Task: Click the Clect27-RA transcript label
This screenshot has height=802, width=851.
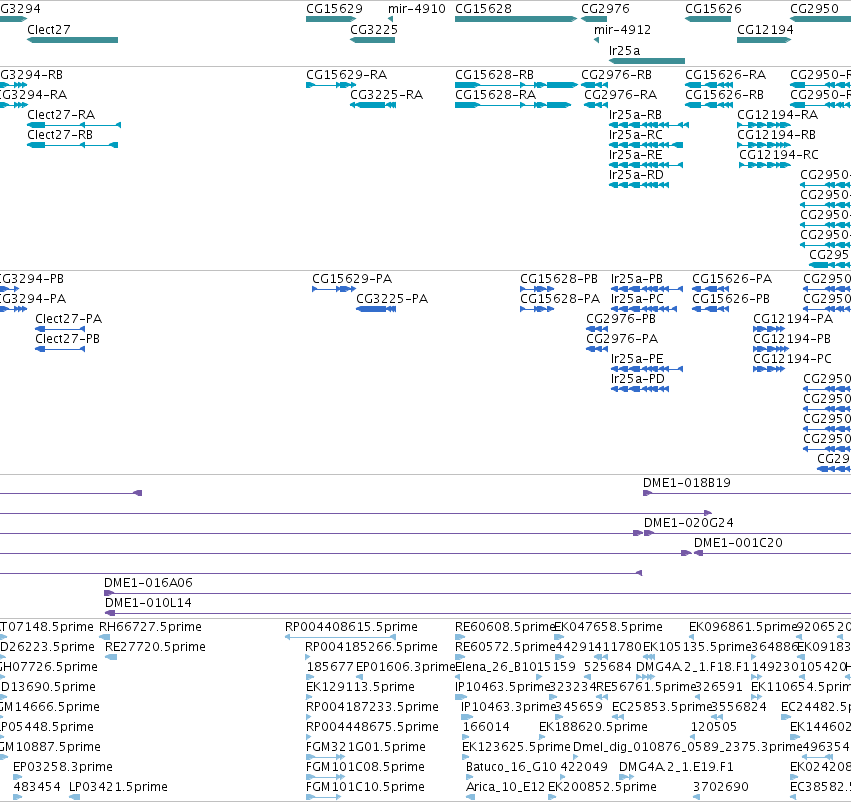Action: pos(61,115)
